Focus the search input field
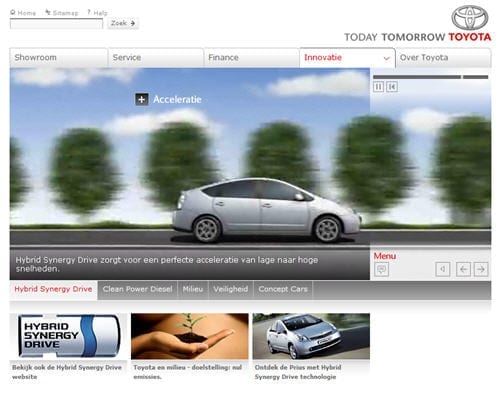 [56, 24]
